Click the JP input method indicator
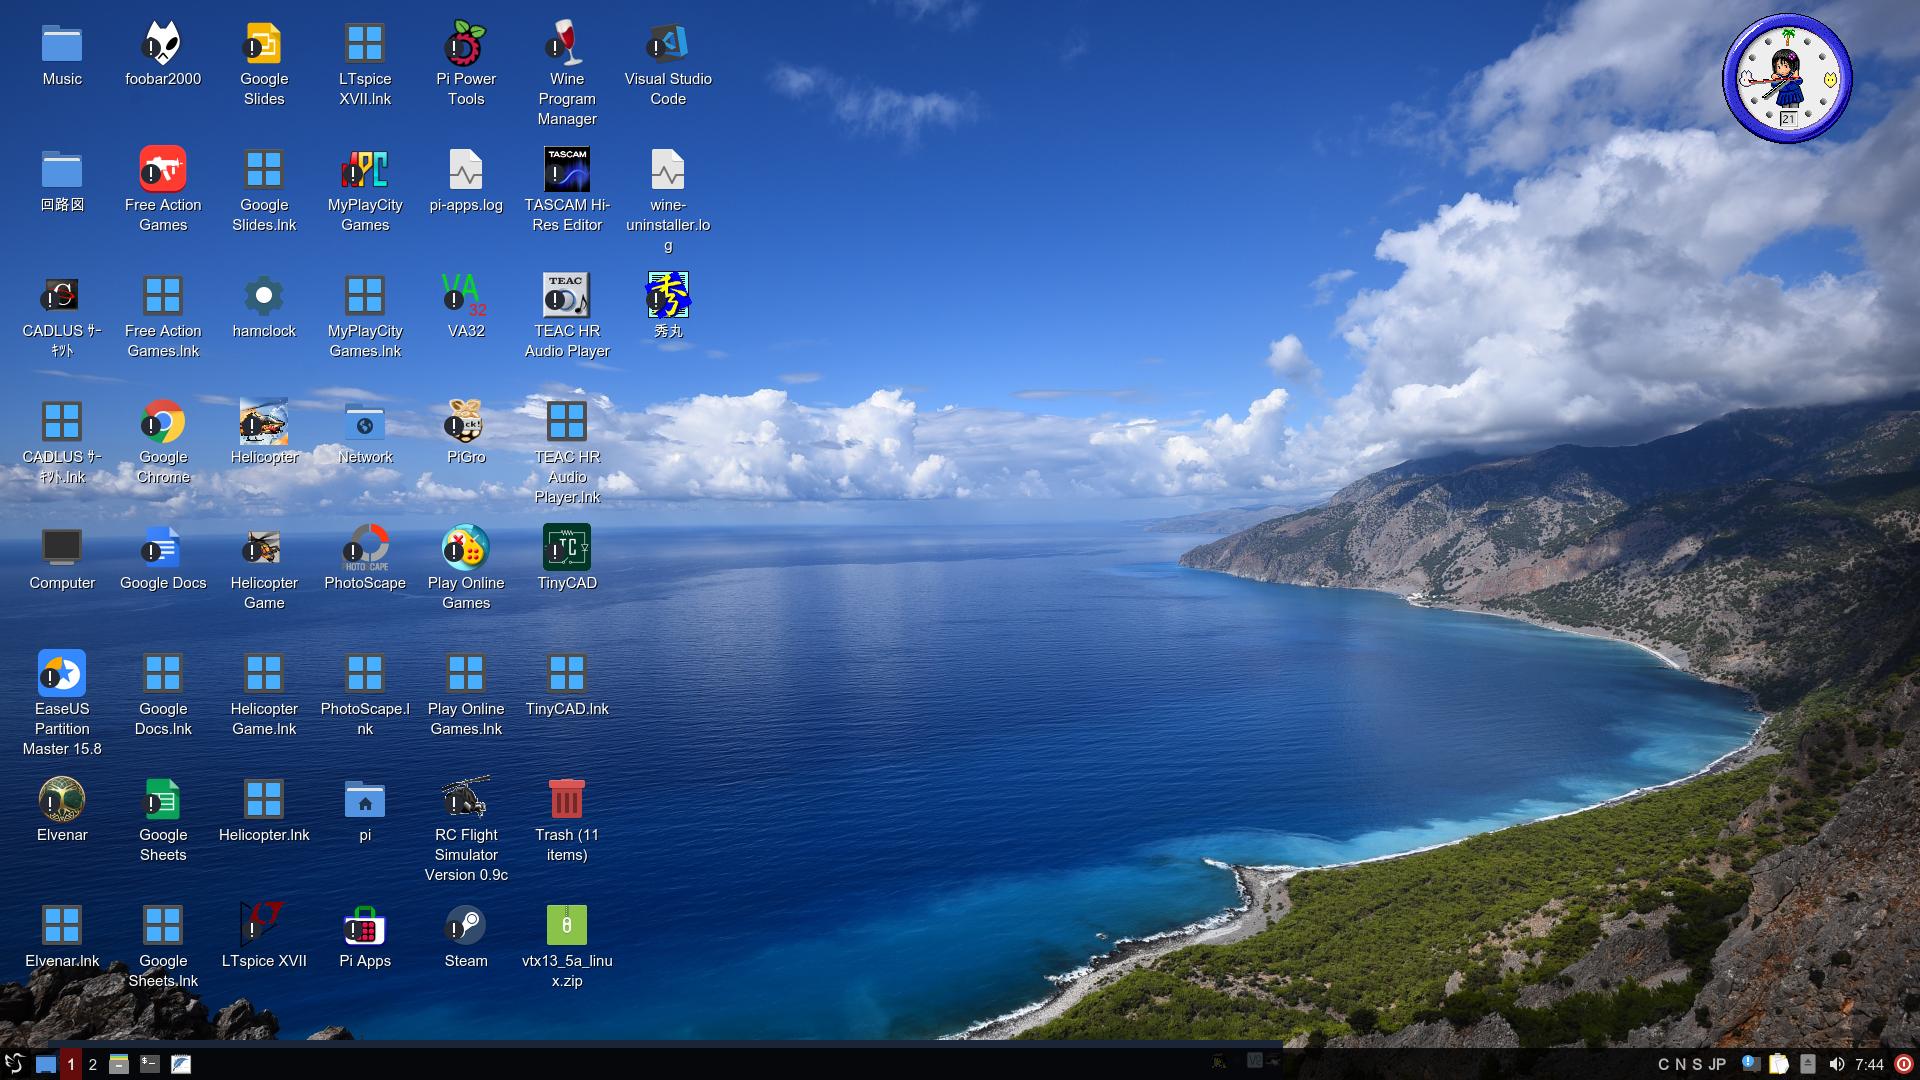This screenshot has width=1920, height=1080. click(1716, 1064)
